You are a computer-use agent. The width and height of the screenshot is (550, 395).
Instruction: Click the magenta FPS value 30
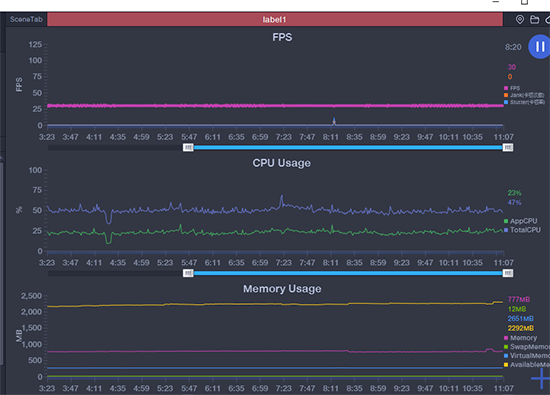click(x=512, y=67)
